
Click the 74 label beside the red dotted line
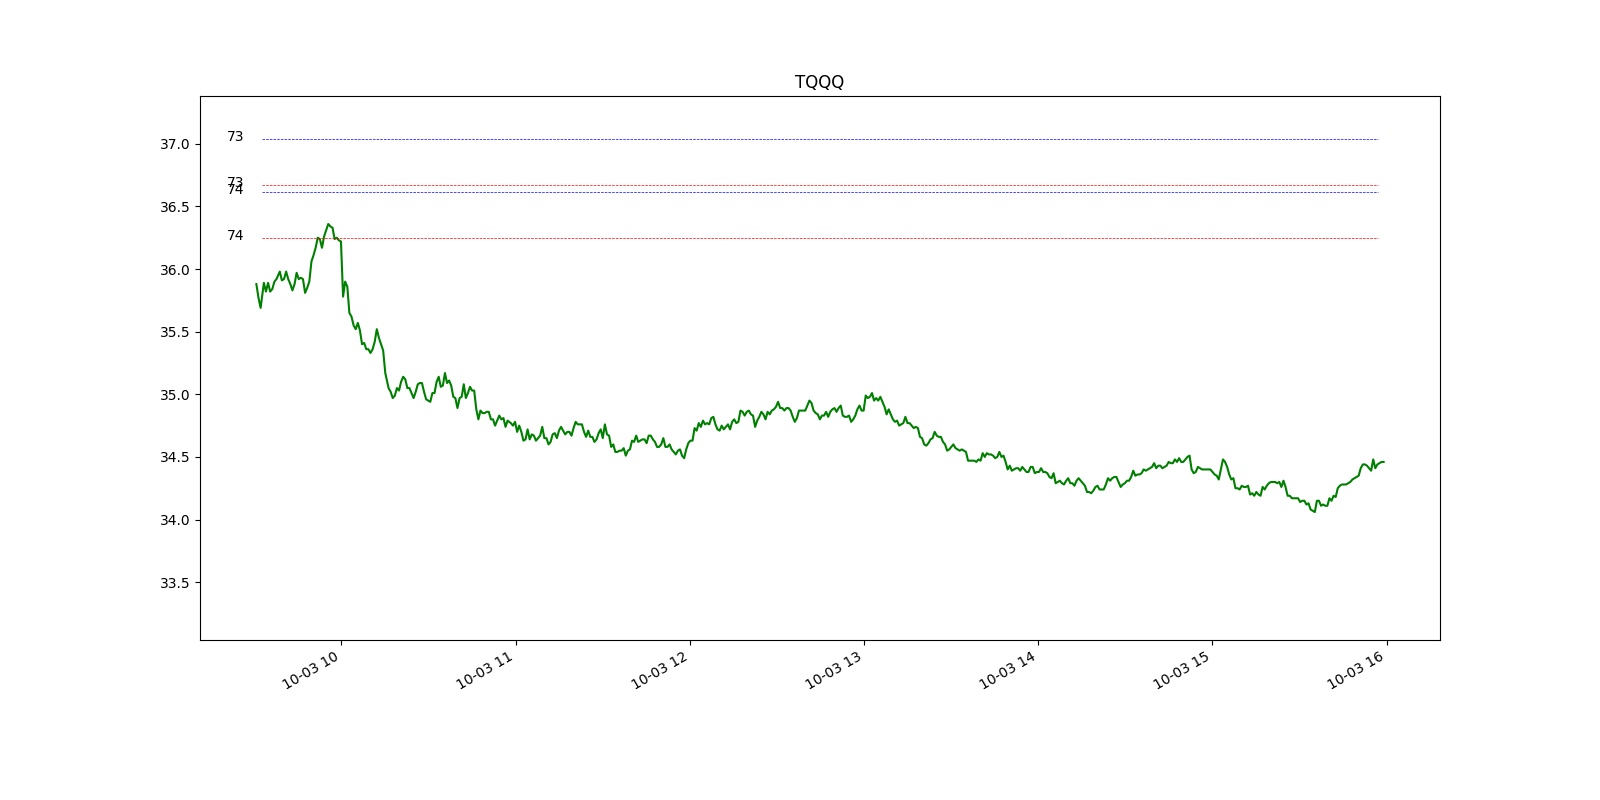coord(235,235)
